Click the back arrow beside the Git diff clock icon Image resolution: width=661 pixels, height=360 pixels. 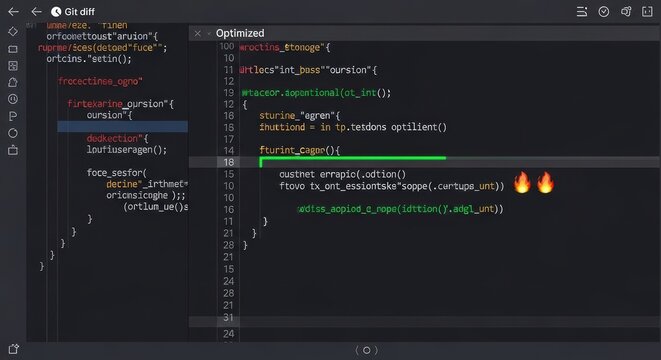pyautogui.click(x=36, y=11)
